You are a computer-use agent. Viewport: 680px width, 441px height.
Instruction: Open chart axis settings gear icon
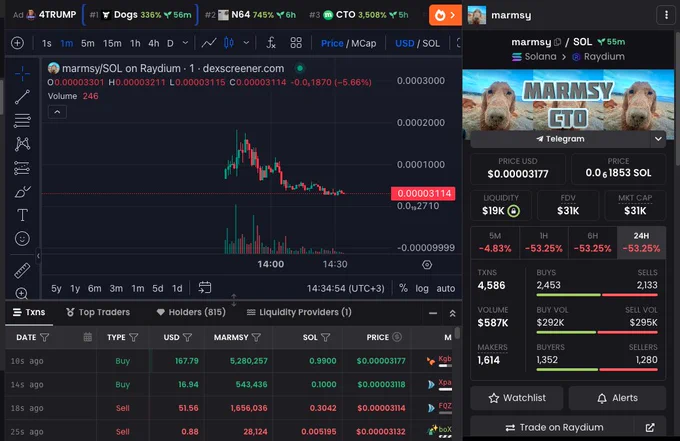pos(427,265)
